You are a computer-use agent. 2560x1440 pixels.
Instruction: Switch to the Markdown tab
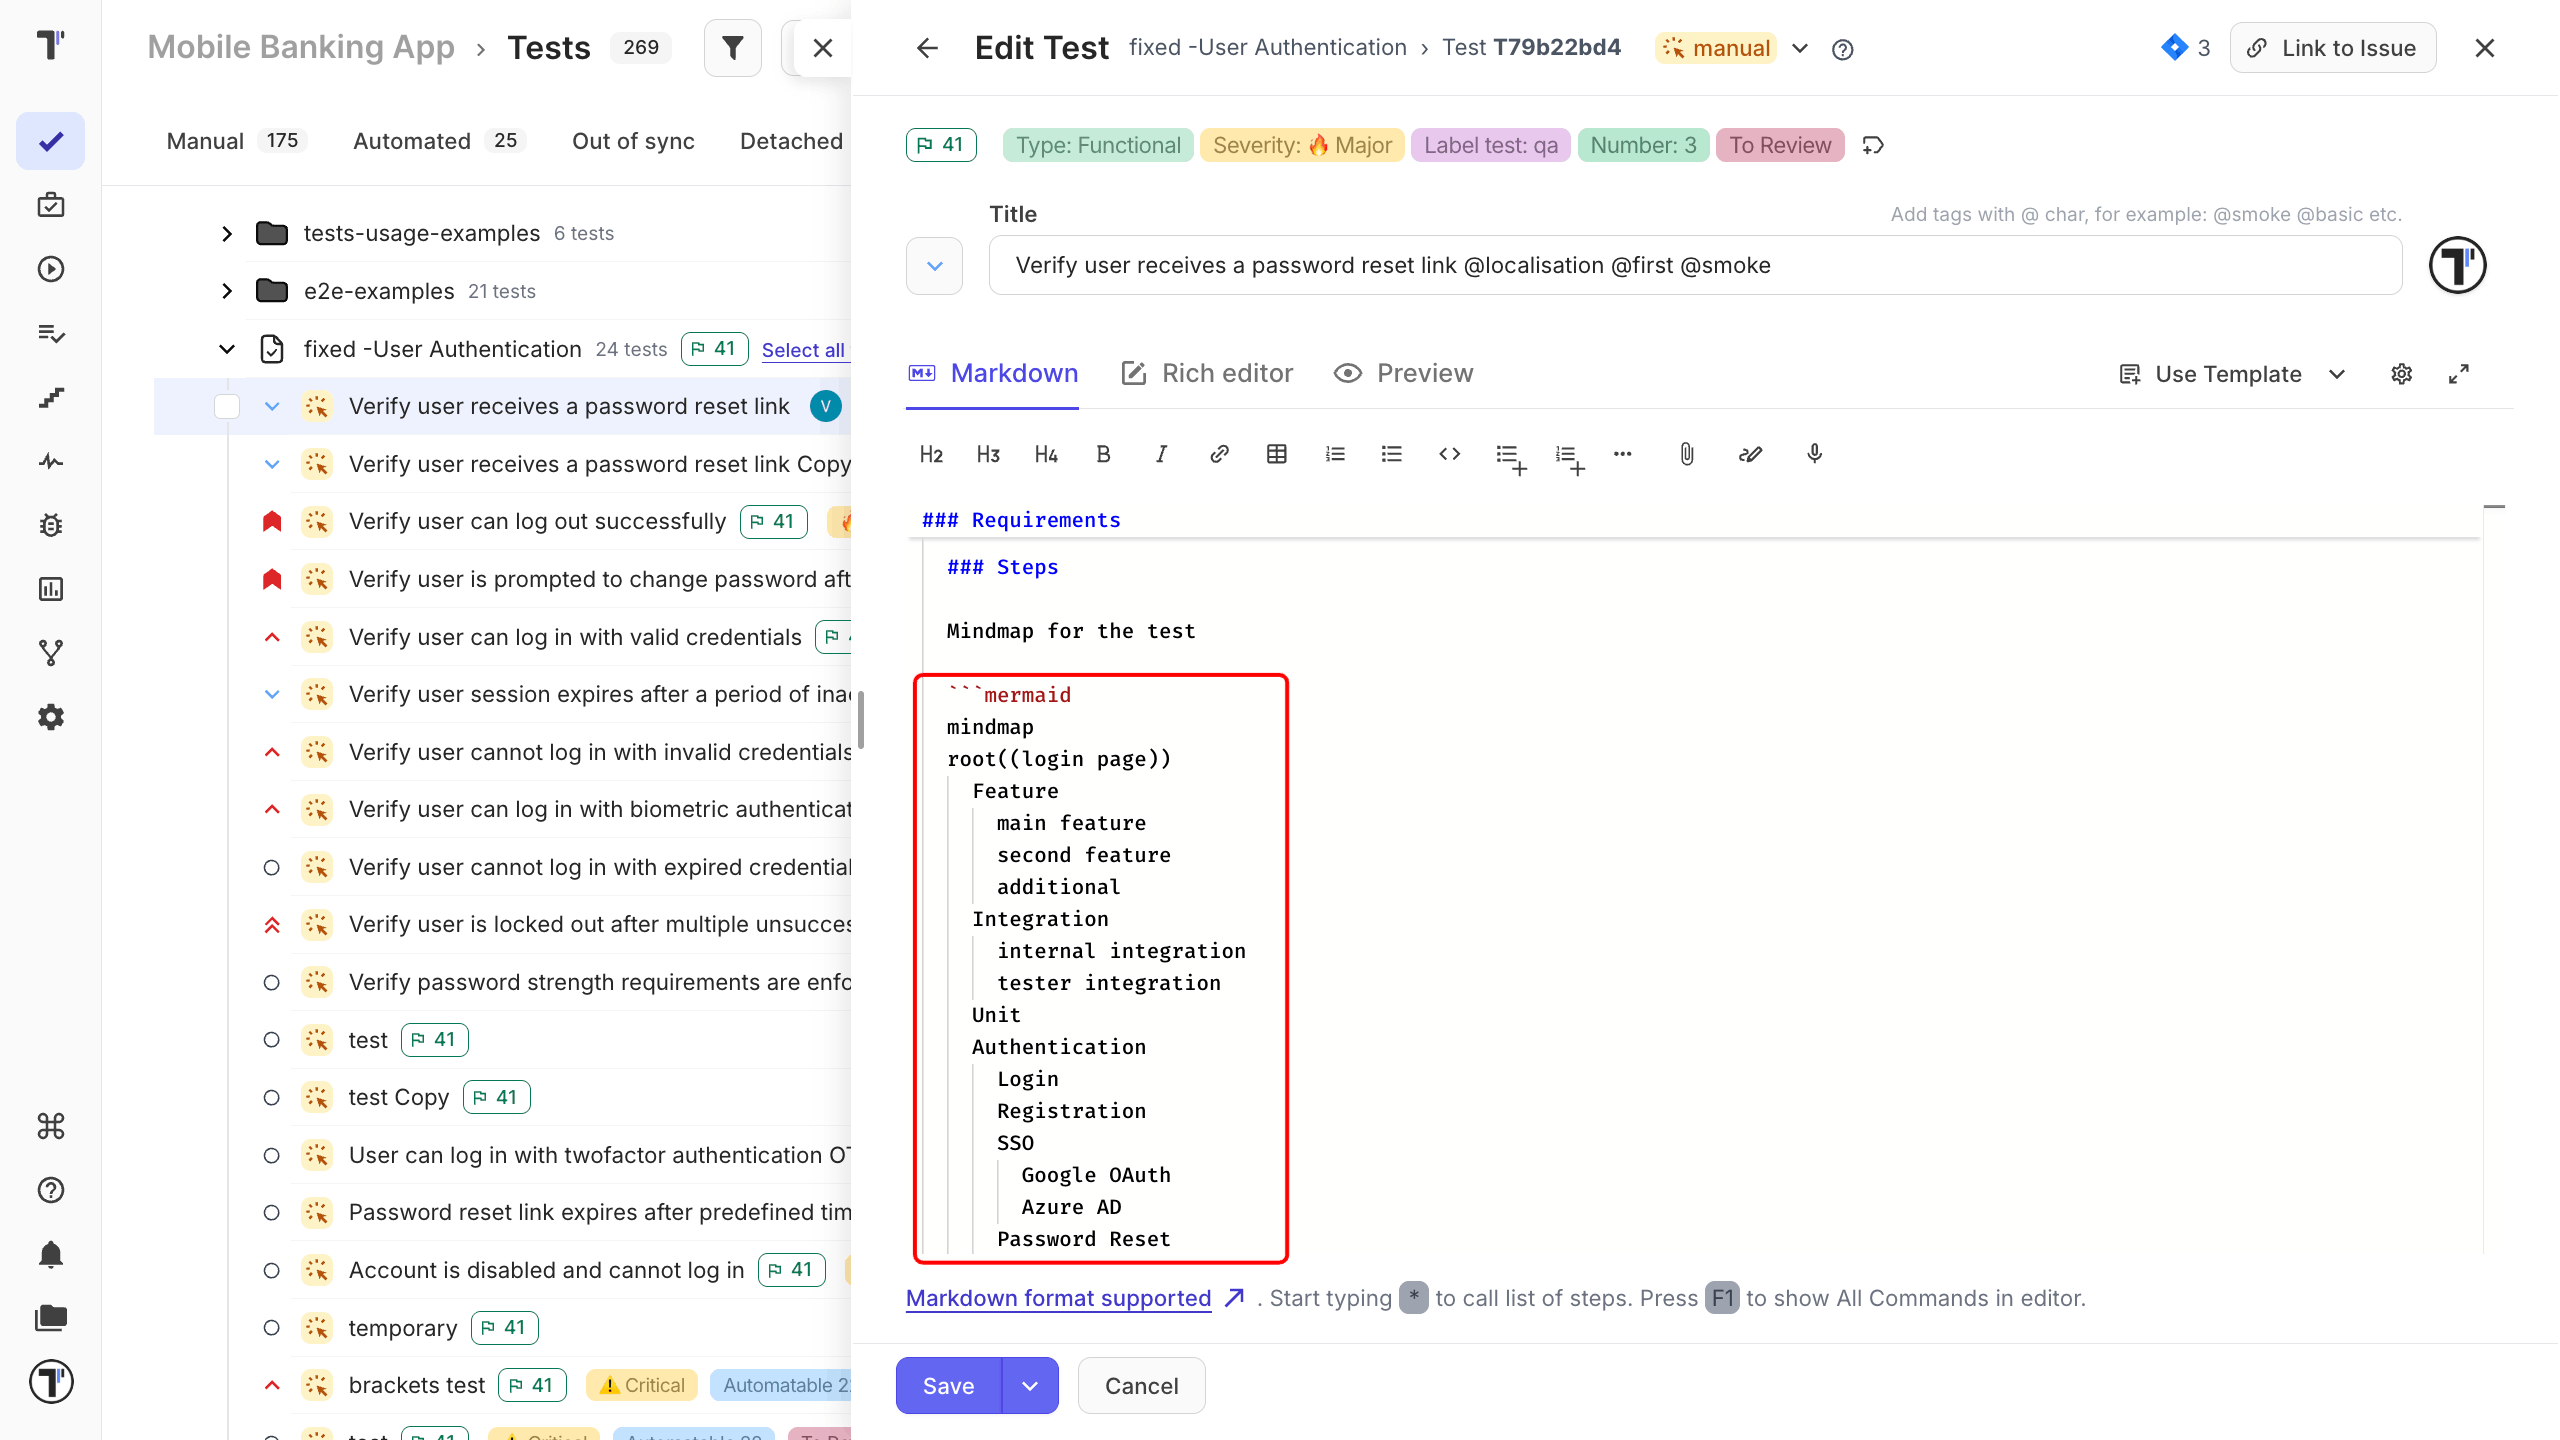[993, 374]
